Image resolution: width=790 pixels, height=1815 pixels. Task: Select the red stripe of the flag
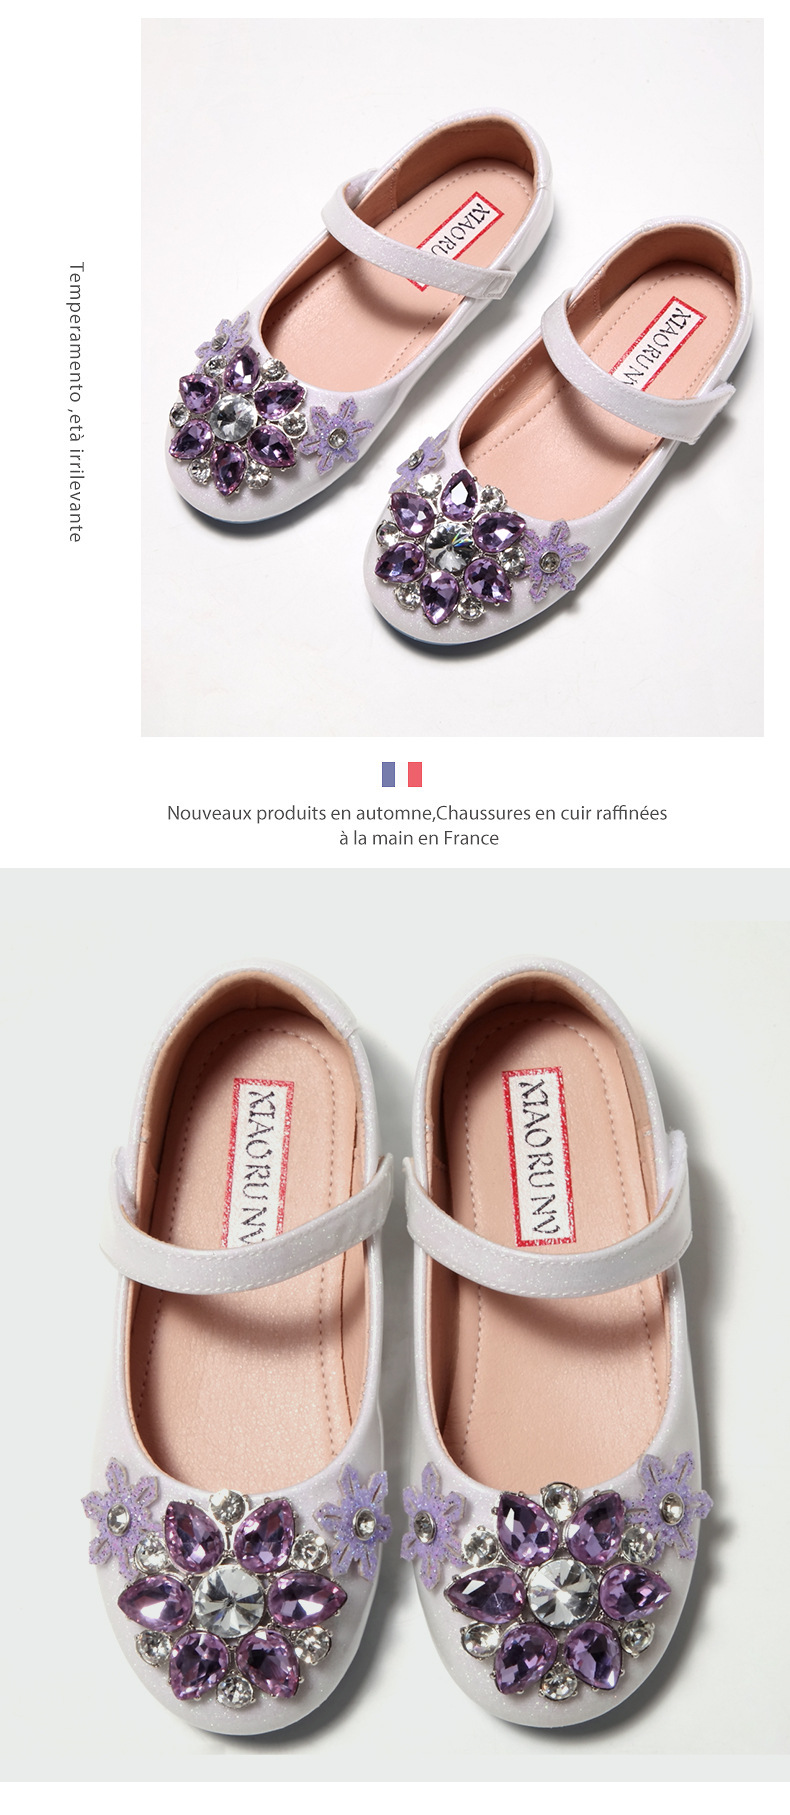pyautogui.click(x=415, y=774)
